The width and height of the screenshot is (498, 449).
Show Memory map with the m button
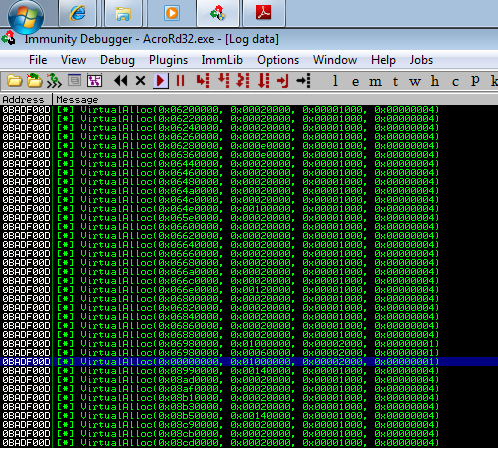(x=375, y=82)
